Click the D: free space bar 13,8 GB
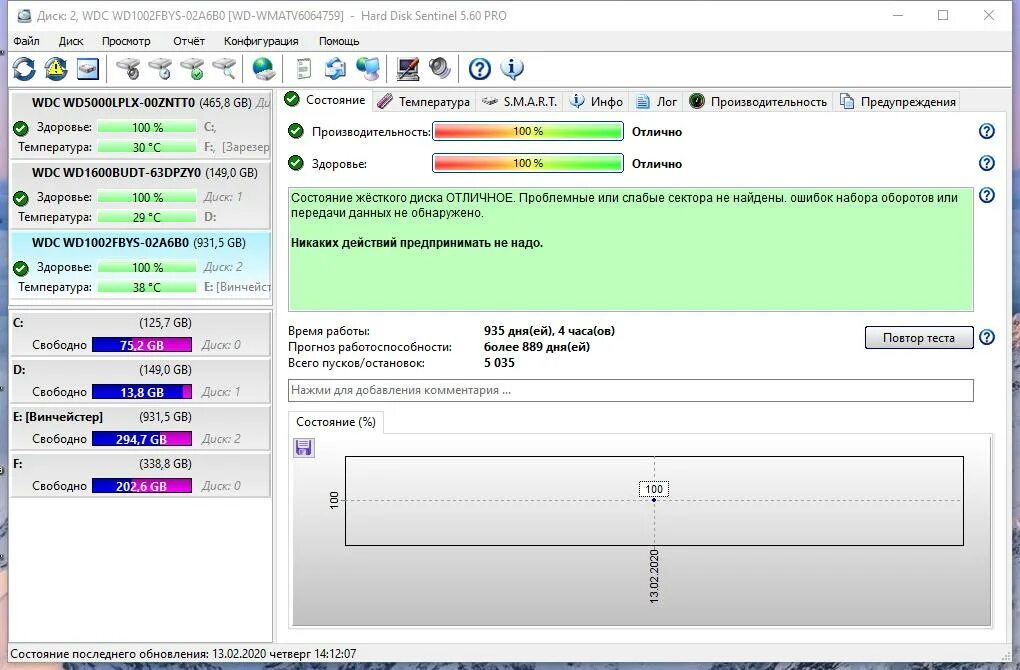 [x=142, y=392]
